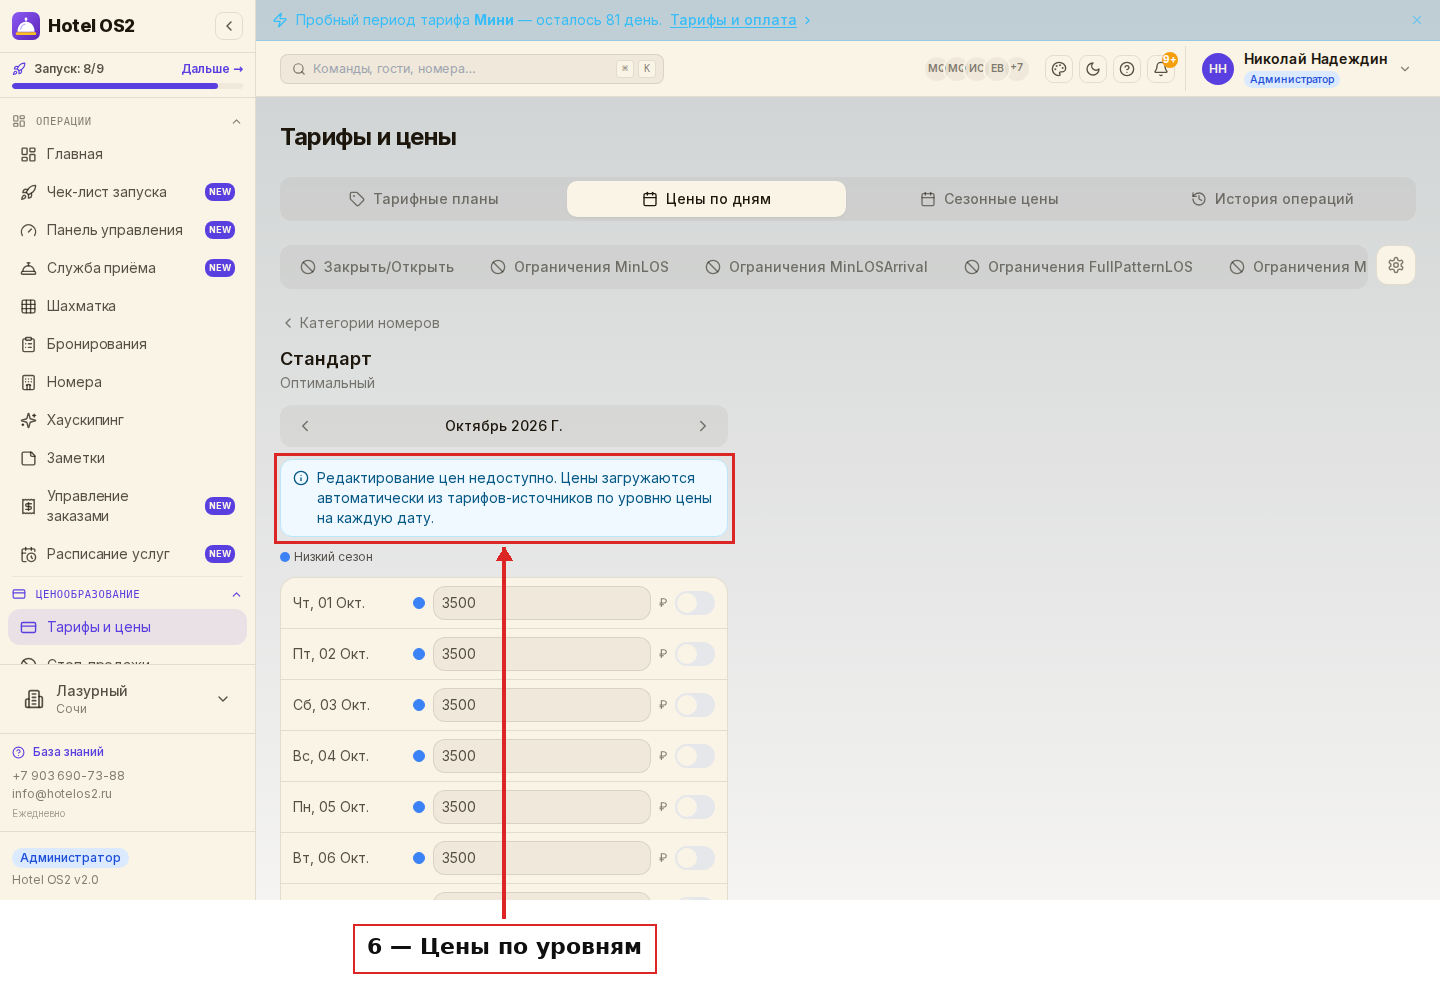
Task: Toggle the switch for Сб, 03 Окт.
Action: click(x=695, y=705)
